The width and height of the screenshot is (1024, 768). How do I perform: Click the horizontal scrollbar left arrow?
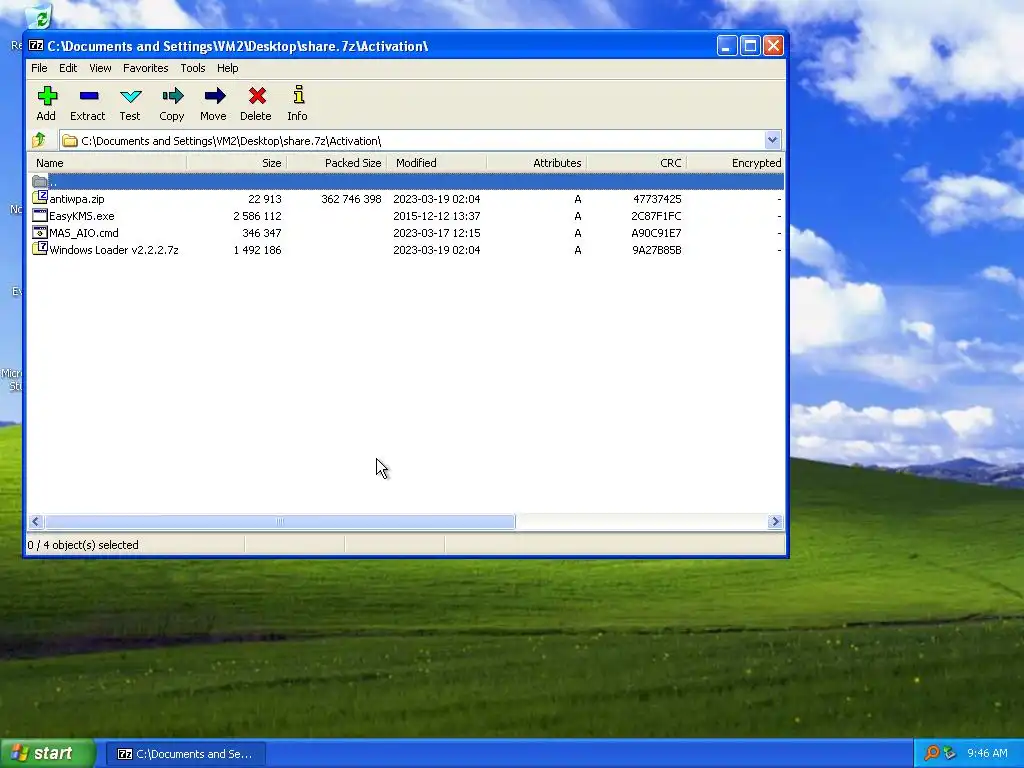pyautogui.click(x=36, y=521)
